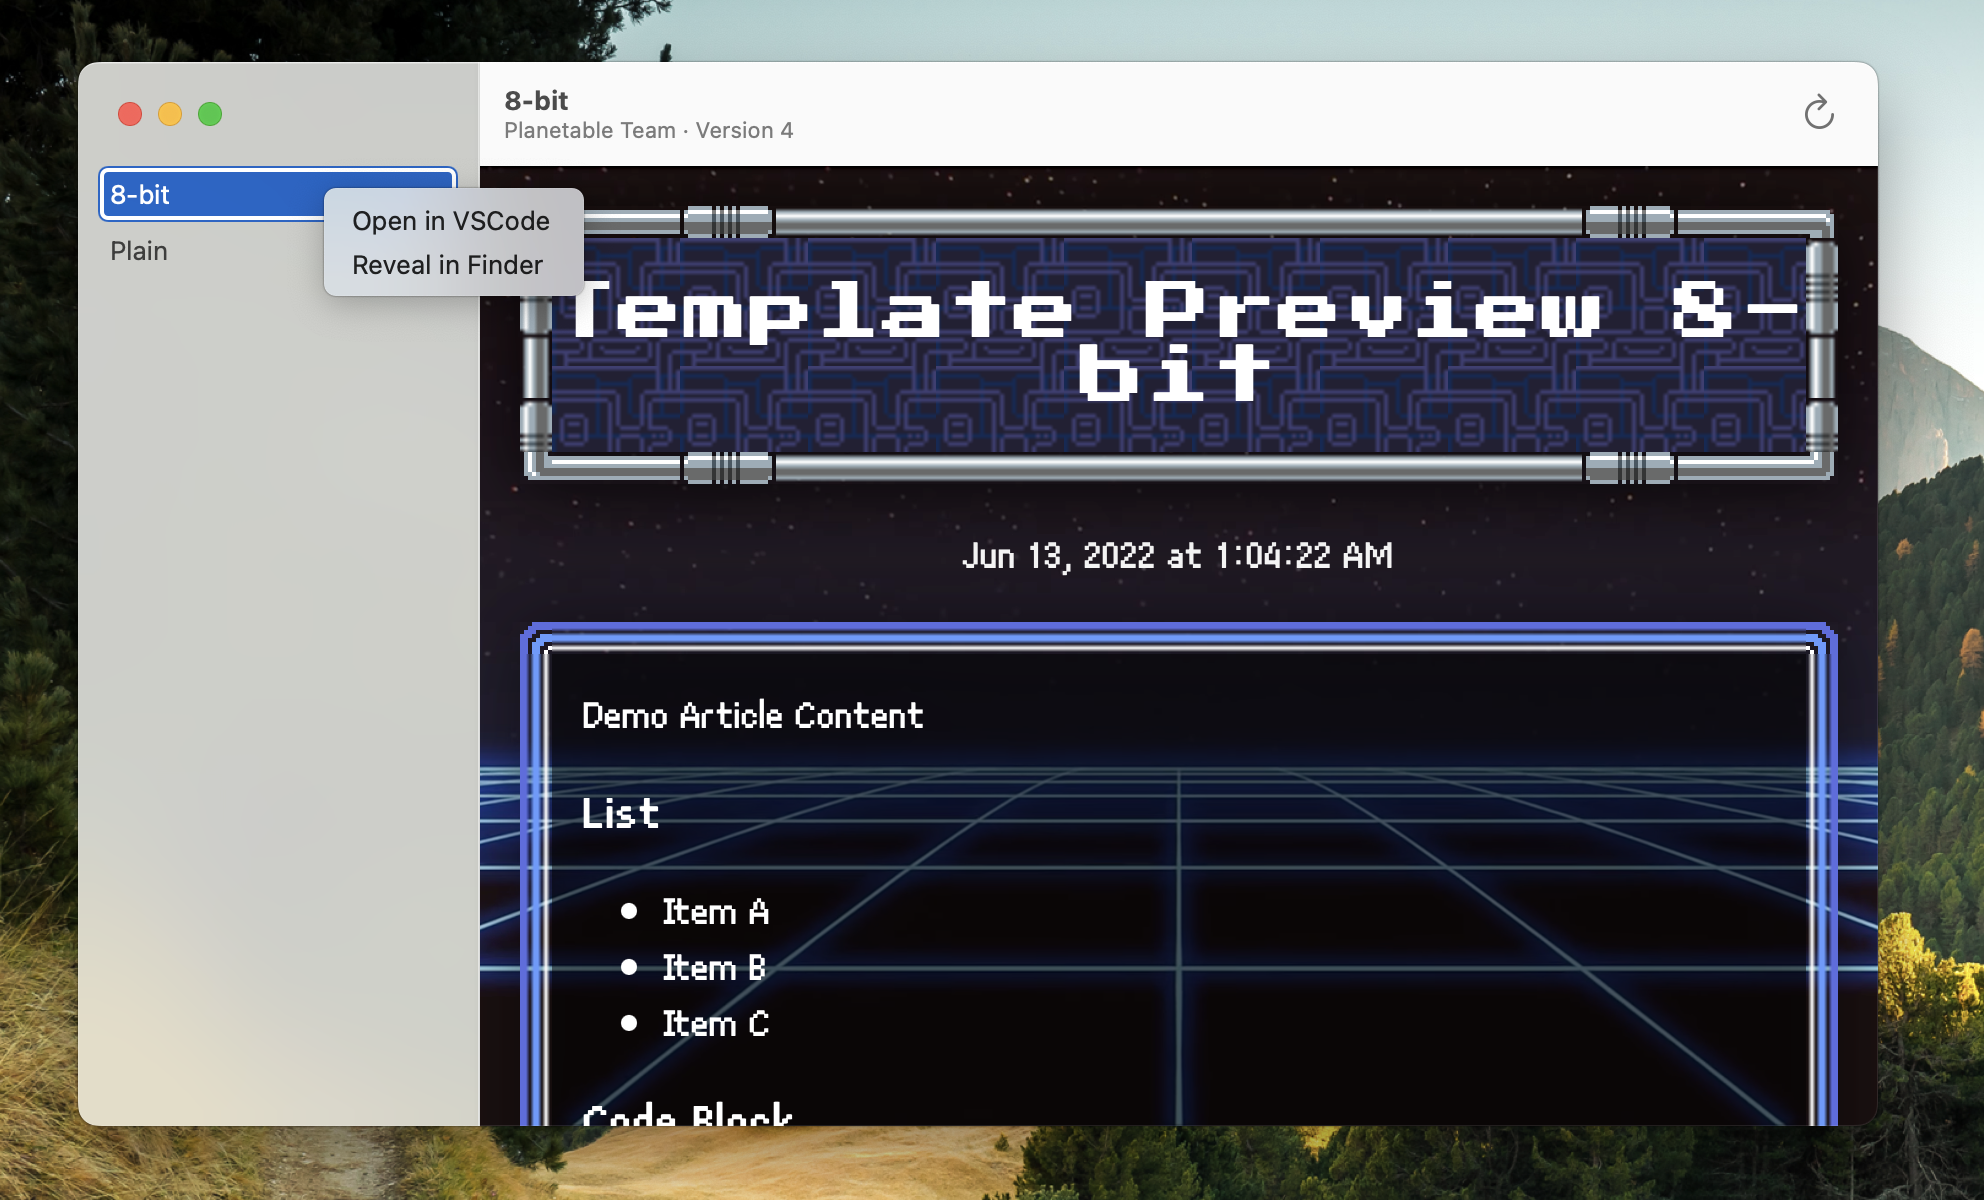Switch to the Plain template

(139, 251)
